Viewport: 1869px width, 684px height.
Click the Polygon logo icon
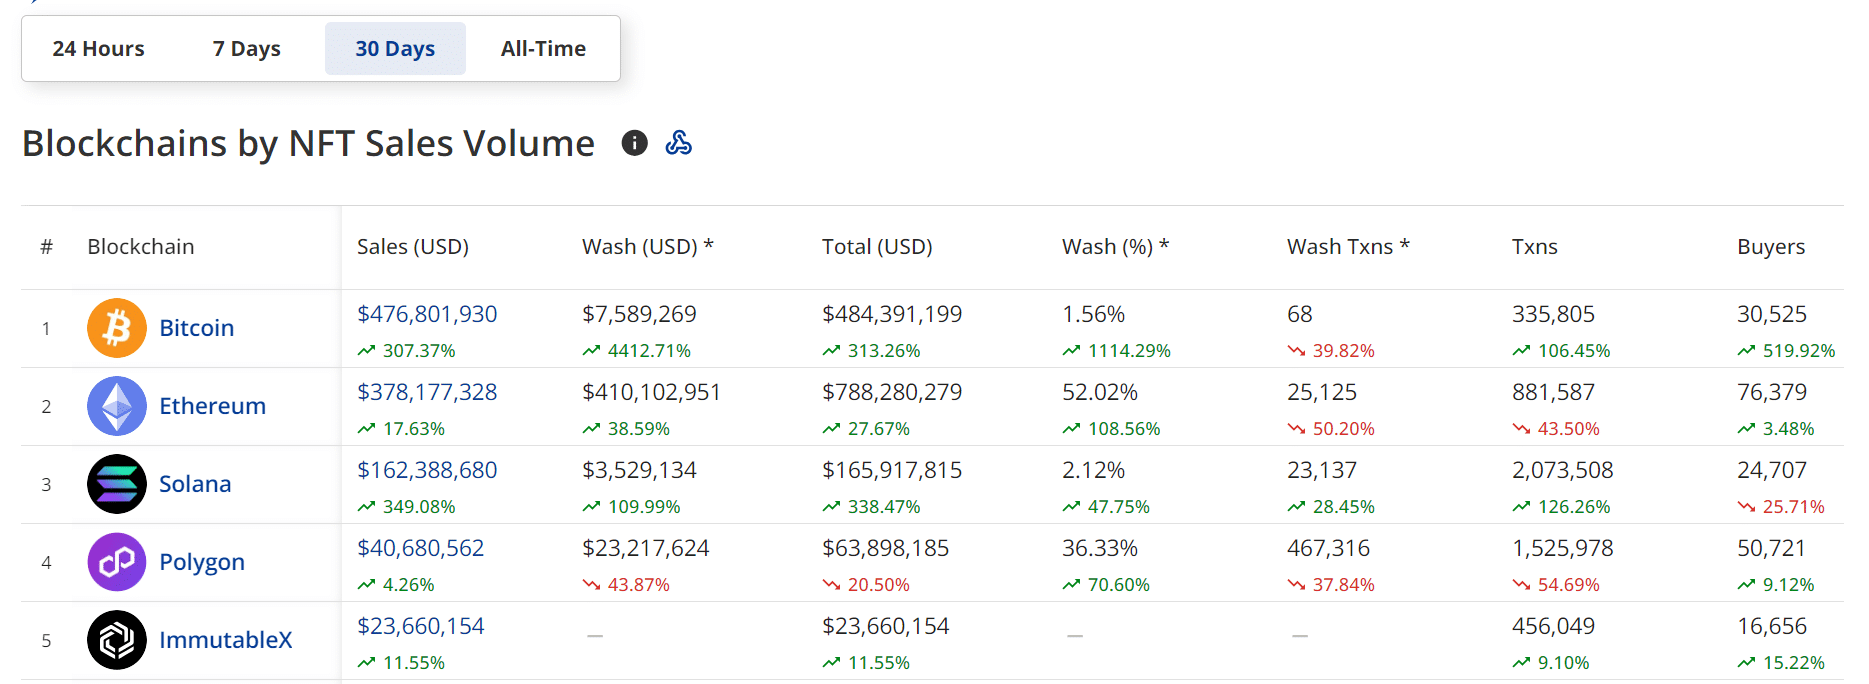117,562
